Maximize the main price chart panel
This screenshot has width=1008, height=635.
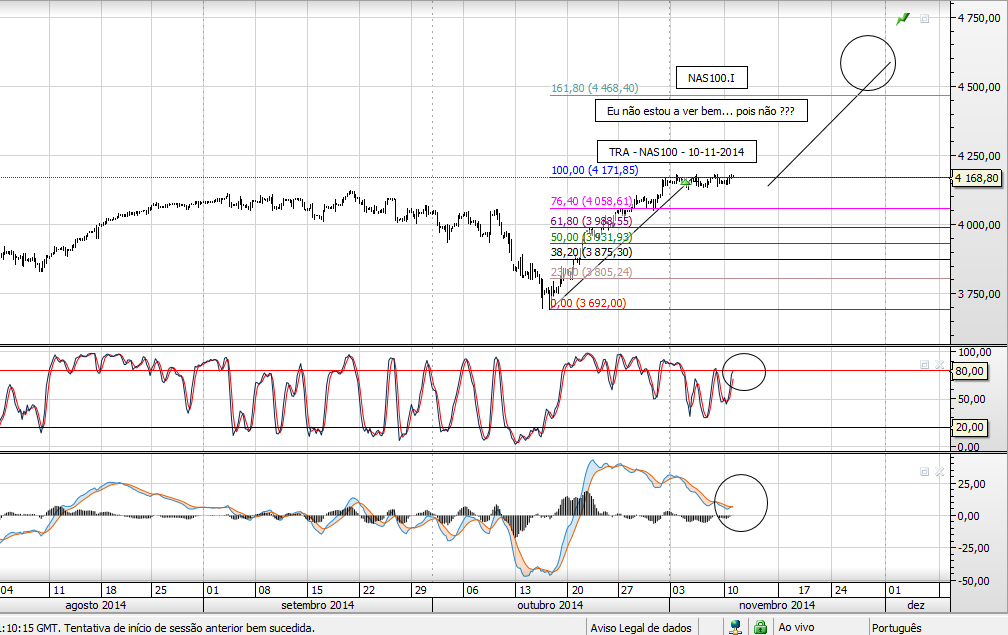pyautogui.click(x=925, y=18)
